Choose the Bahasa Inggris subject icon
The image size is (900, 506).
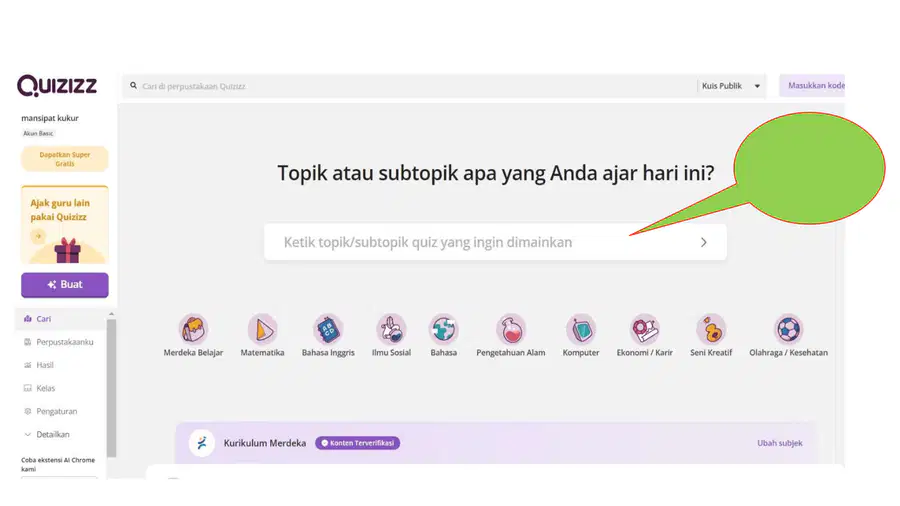[x=328, y=329]
